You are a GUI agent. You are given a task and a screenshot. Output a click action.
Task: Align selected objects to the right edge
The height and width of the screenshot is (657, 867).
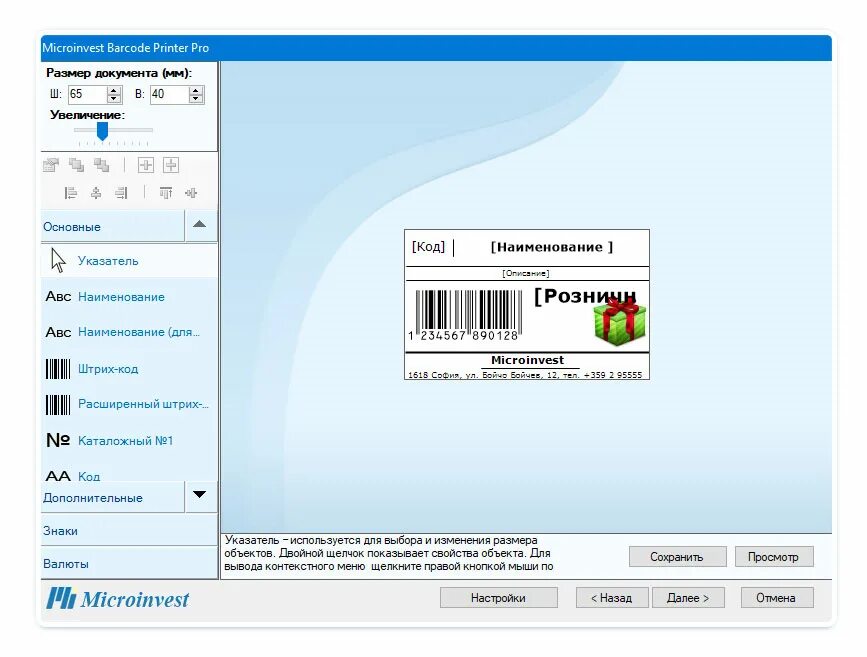pos(121,193)
